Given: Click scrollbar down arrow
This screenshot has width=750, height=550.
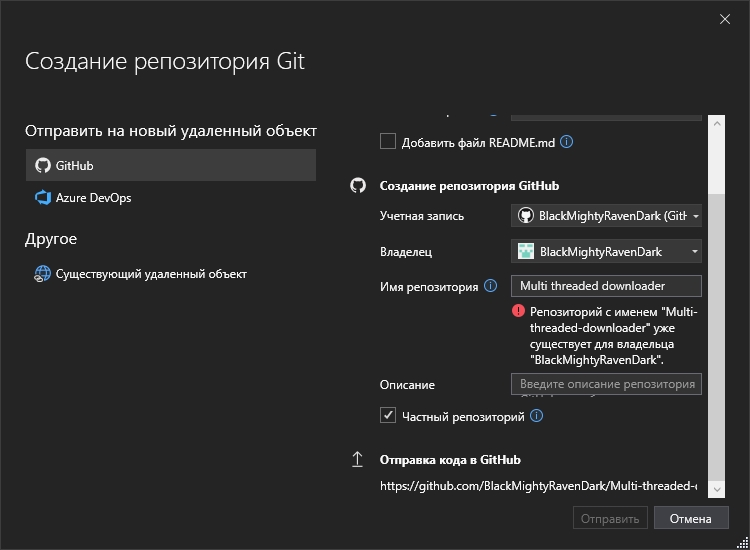Looking at the screenshot, I should point(717,489).
